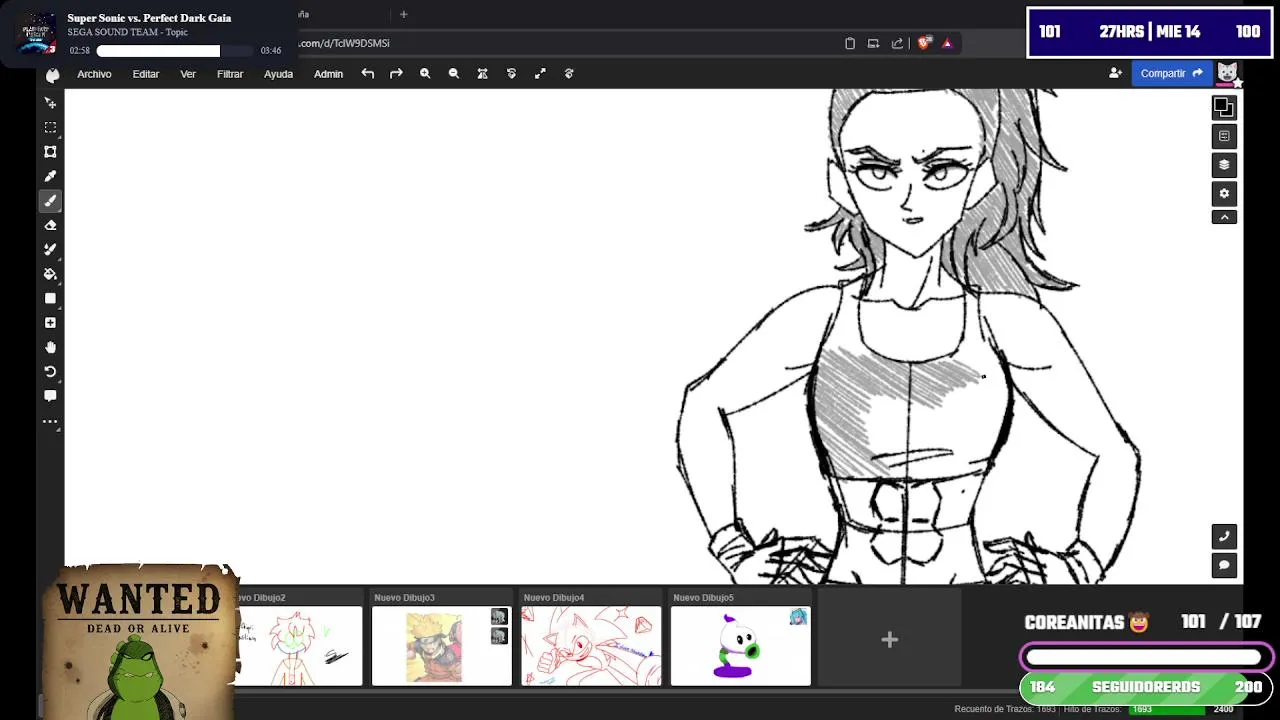Image resolution: width=1280 pixels, height=720 pixels.
Task: Select the Brush tool
Action: (x=50, y=201)
